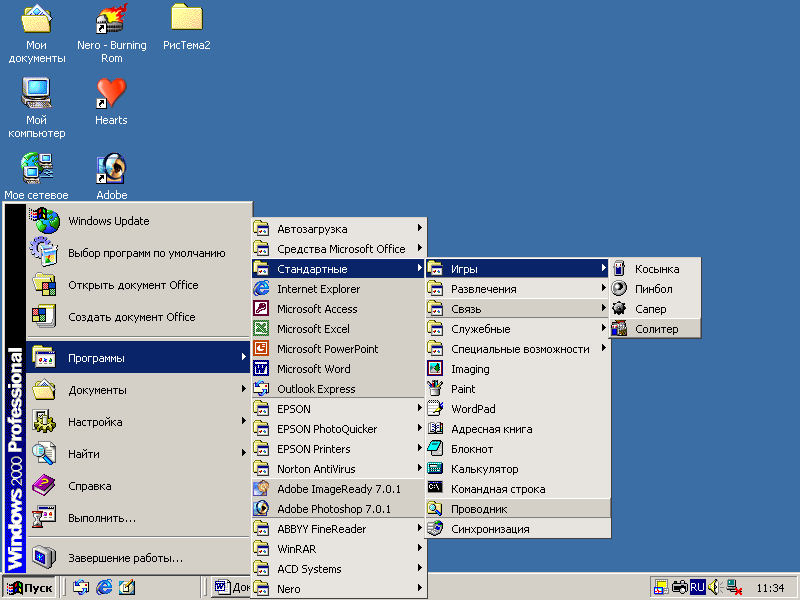Click the WordPad icon
The height and width of the screenshot is (600, 800).
click(435, 409)
